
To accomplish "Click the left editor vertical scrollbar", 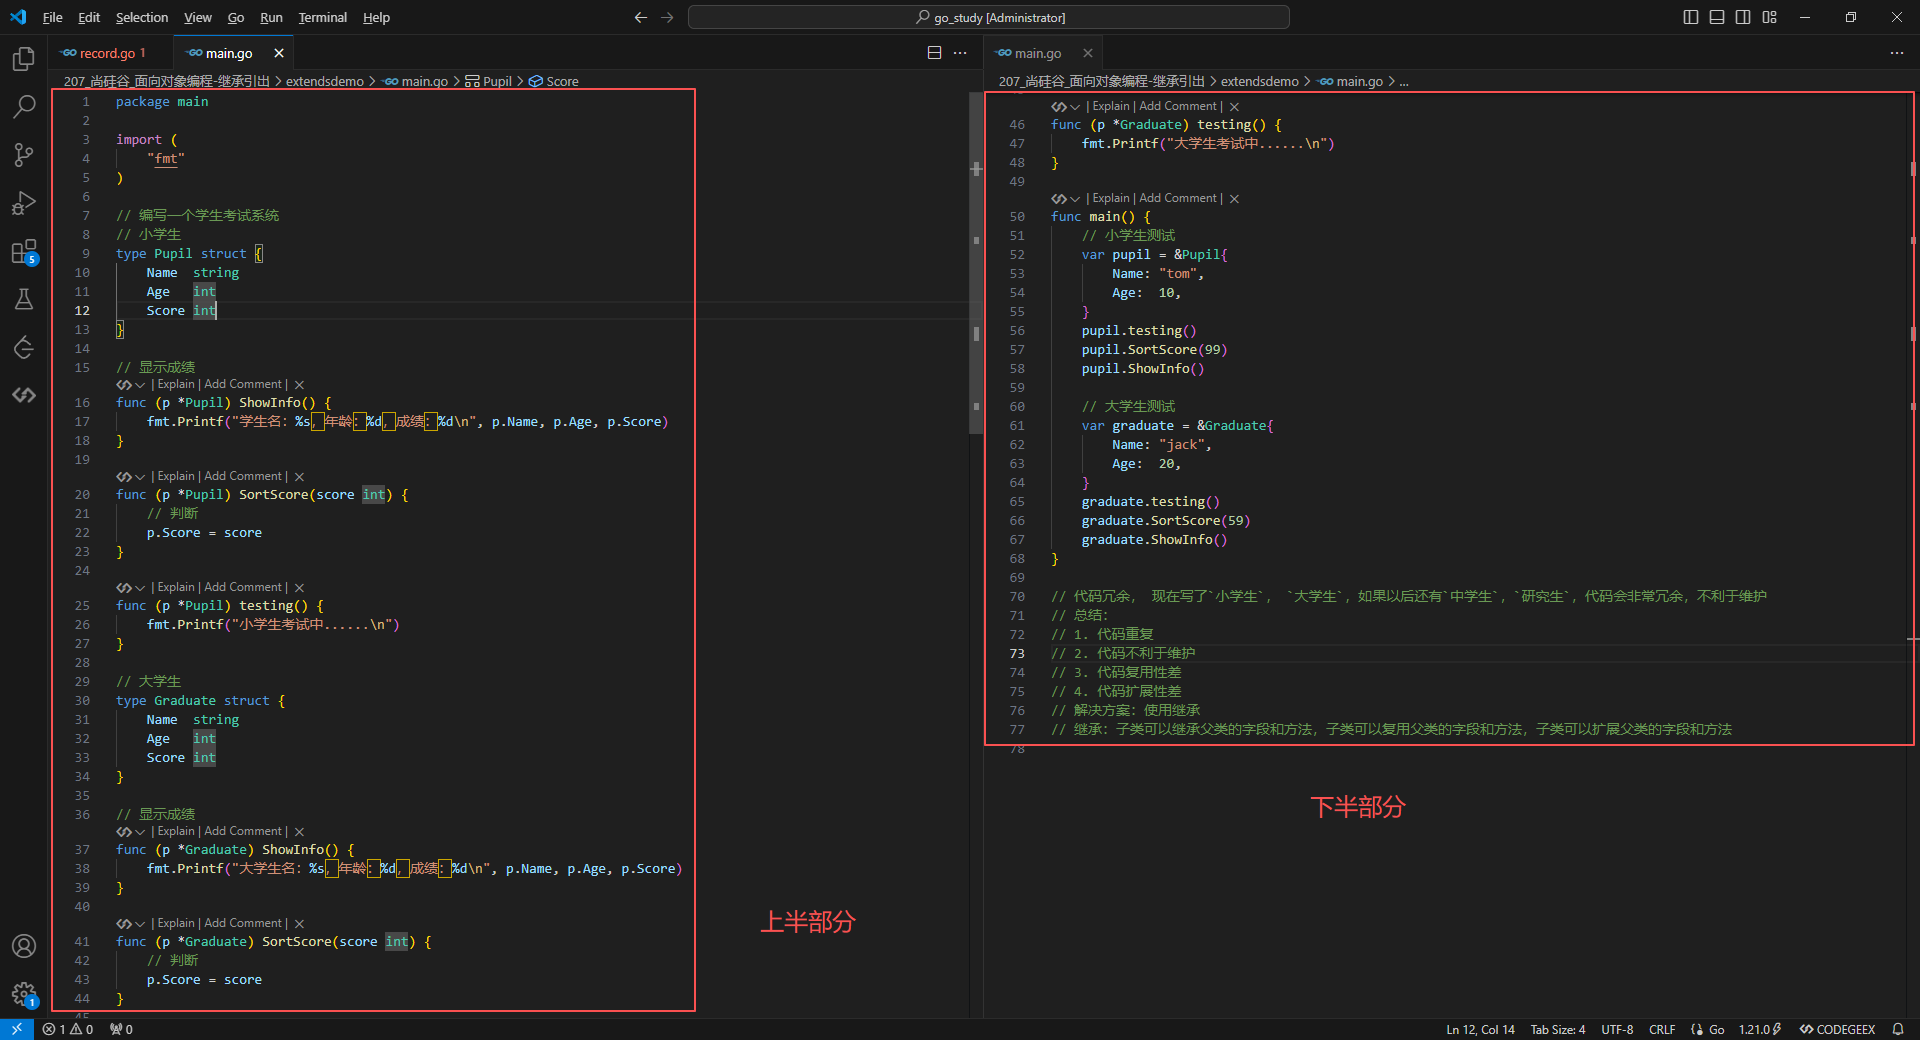I will pos(976,264).
